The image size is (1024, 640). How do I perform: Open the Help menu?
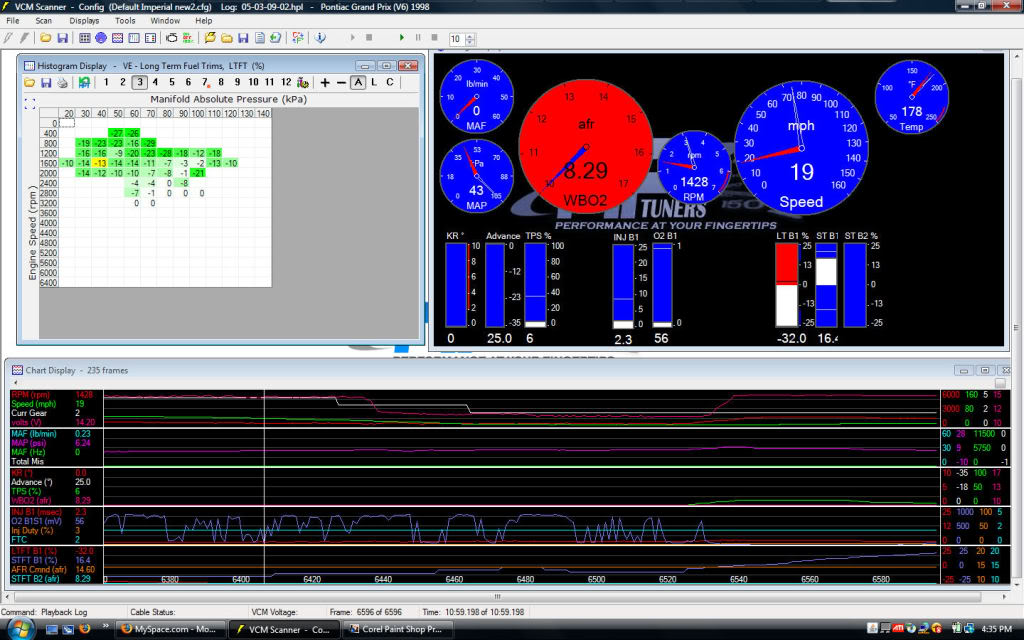point(203,21)
